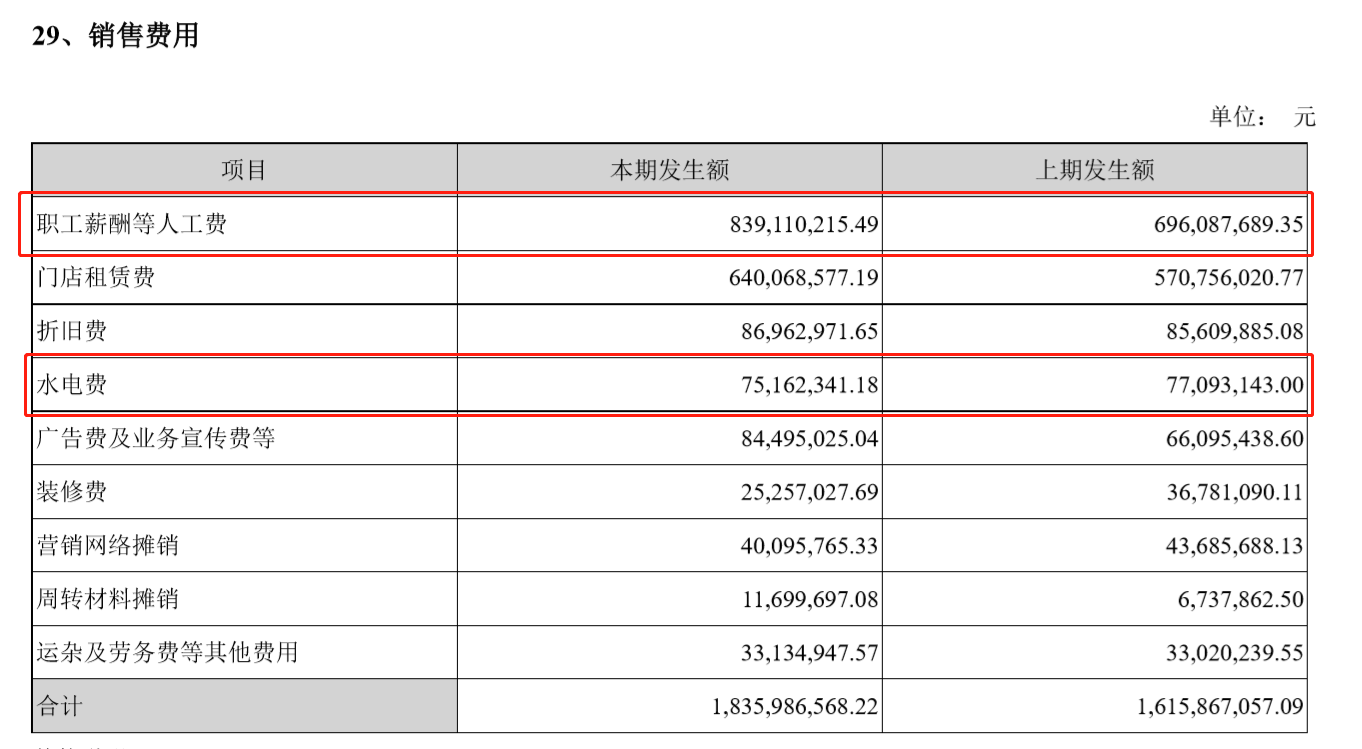The height and width of the screenshot is (749, 1362).
Task: Click the 项目 column header
Action: pos(244,170)
